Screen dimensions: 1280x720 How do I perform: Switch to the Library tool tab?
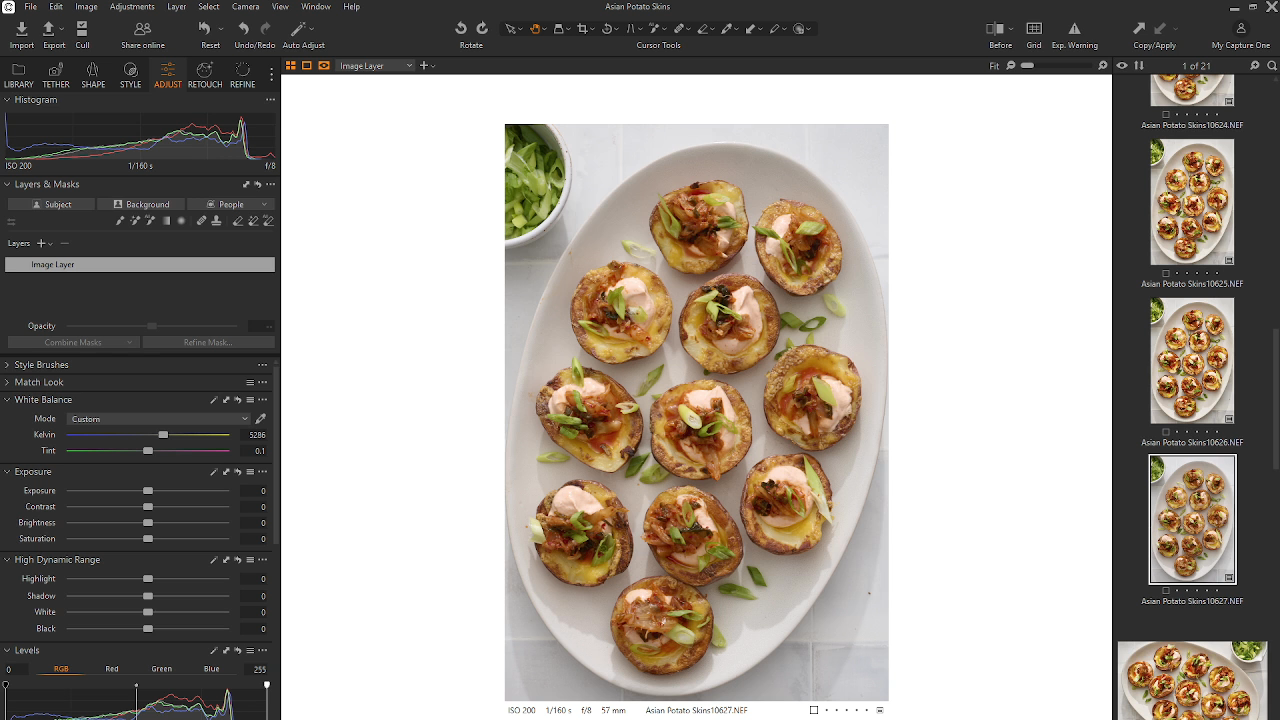pyautogui.click(x=18, y=75)
